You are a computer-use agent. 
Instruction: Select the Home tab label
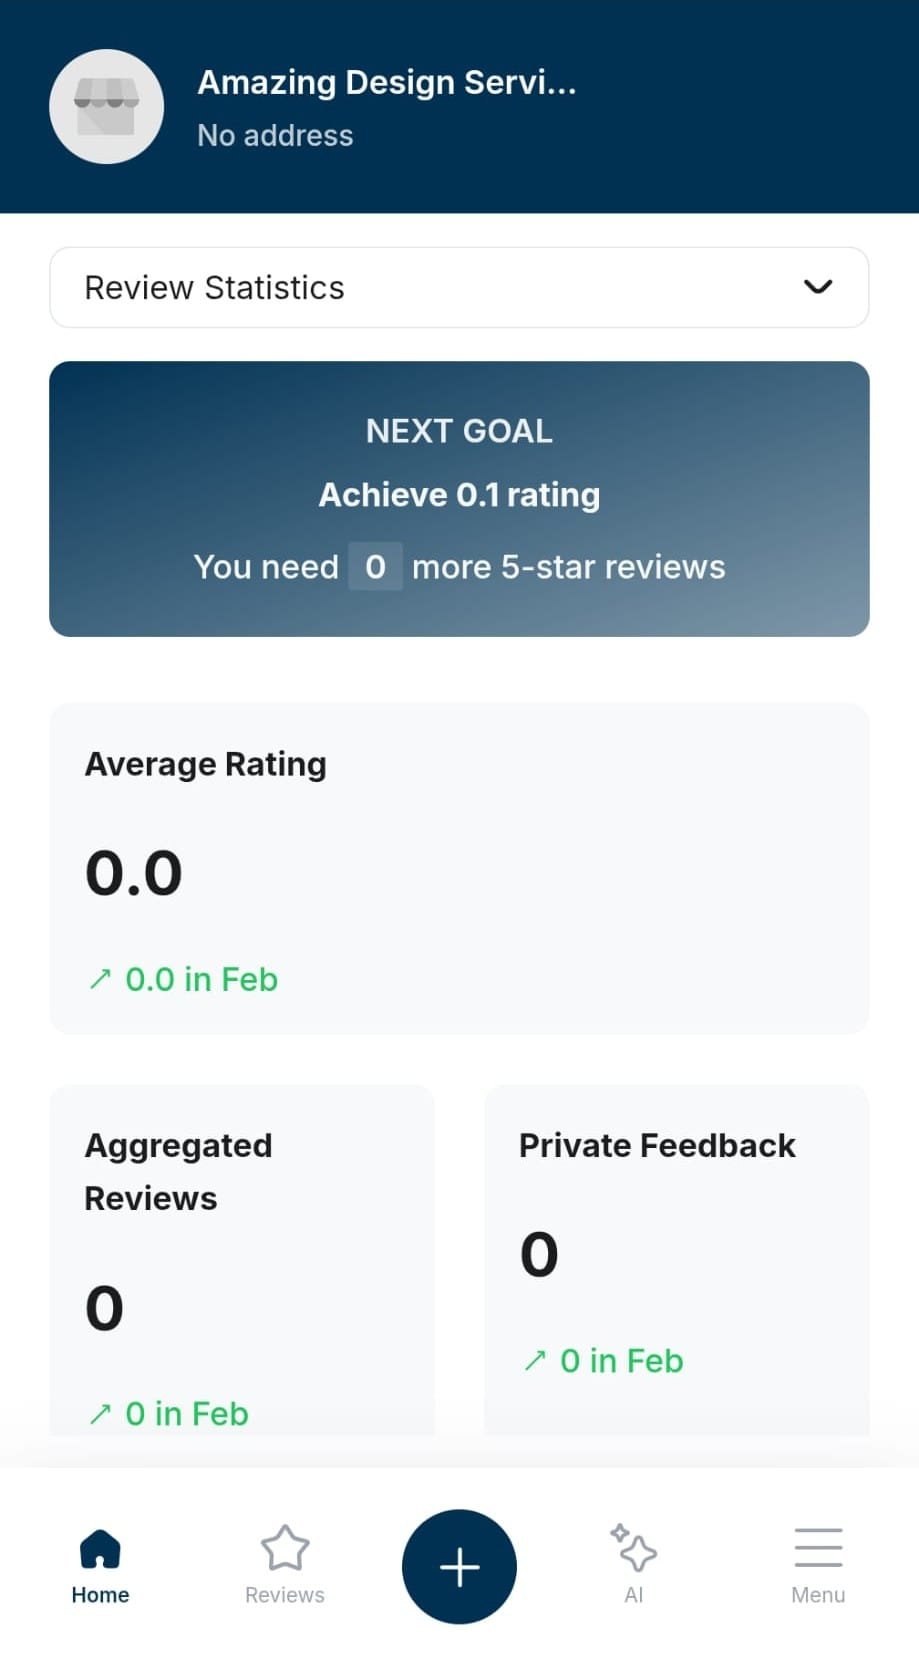100,1595
